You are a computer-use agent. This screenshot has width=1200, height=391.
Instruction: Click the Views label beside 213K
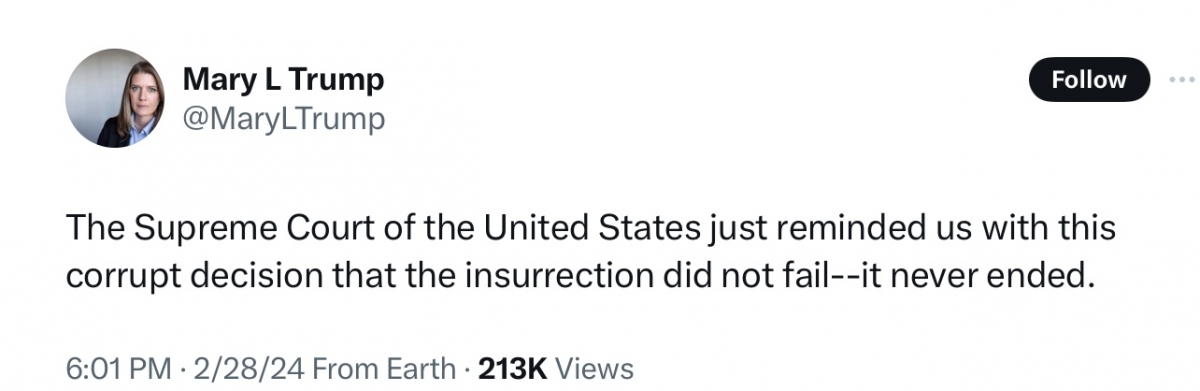(594, 368)
